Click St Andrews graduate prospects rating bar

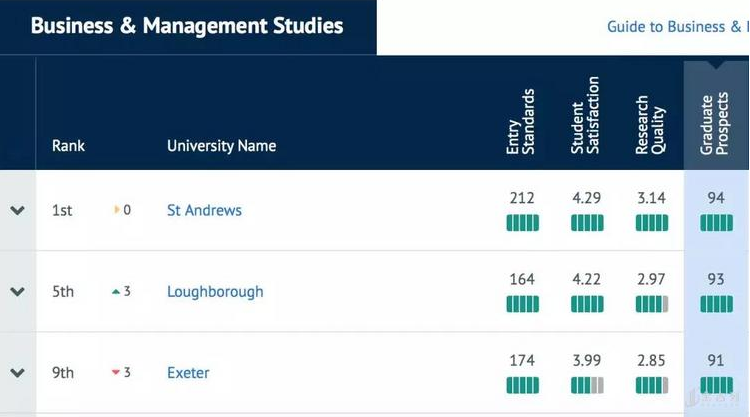tap(716, 223)
